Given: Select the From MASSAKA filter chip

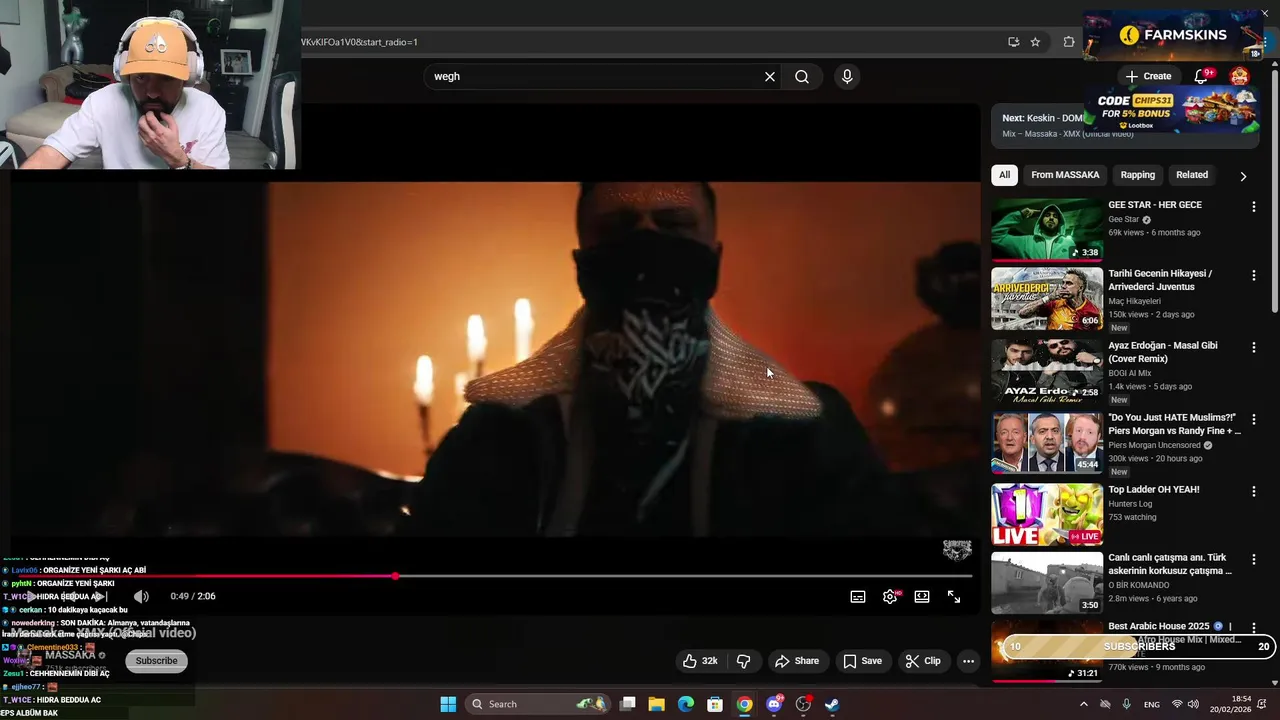Looking at the screenshot, I should [x=1065, y=175].
